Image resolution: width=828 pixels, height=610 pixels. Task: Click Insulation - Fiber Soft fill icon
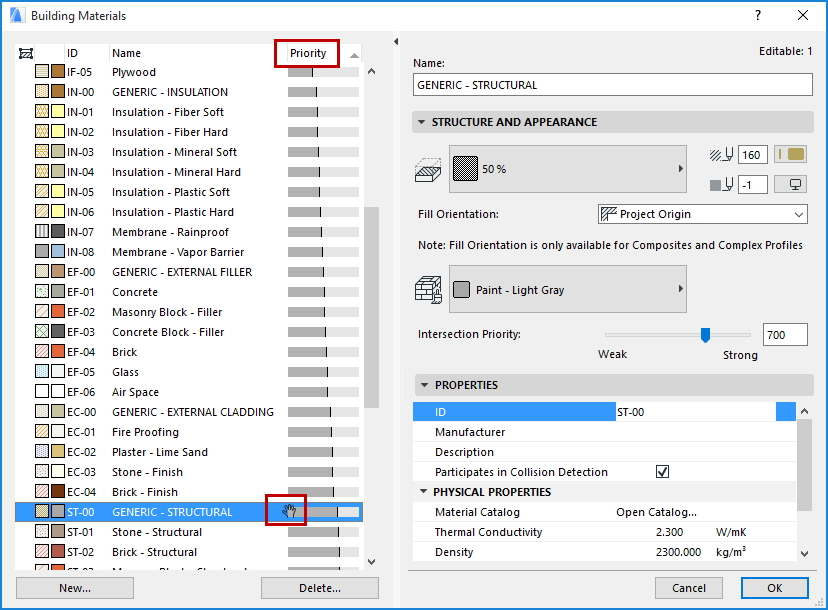[42, 112]
